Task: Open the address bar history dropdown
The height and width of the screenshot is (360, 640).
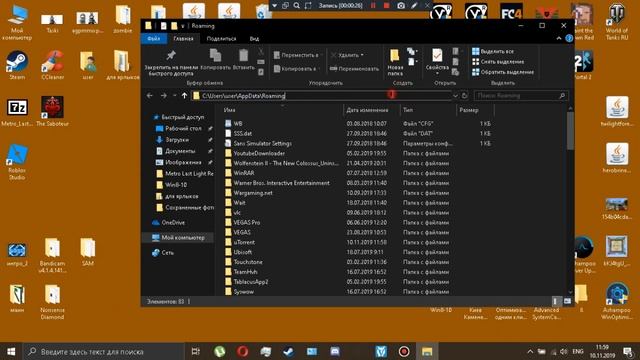Action: 455,96
